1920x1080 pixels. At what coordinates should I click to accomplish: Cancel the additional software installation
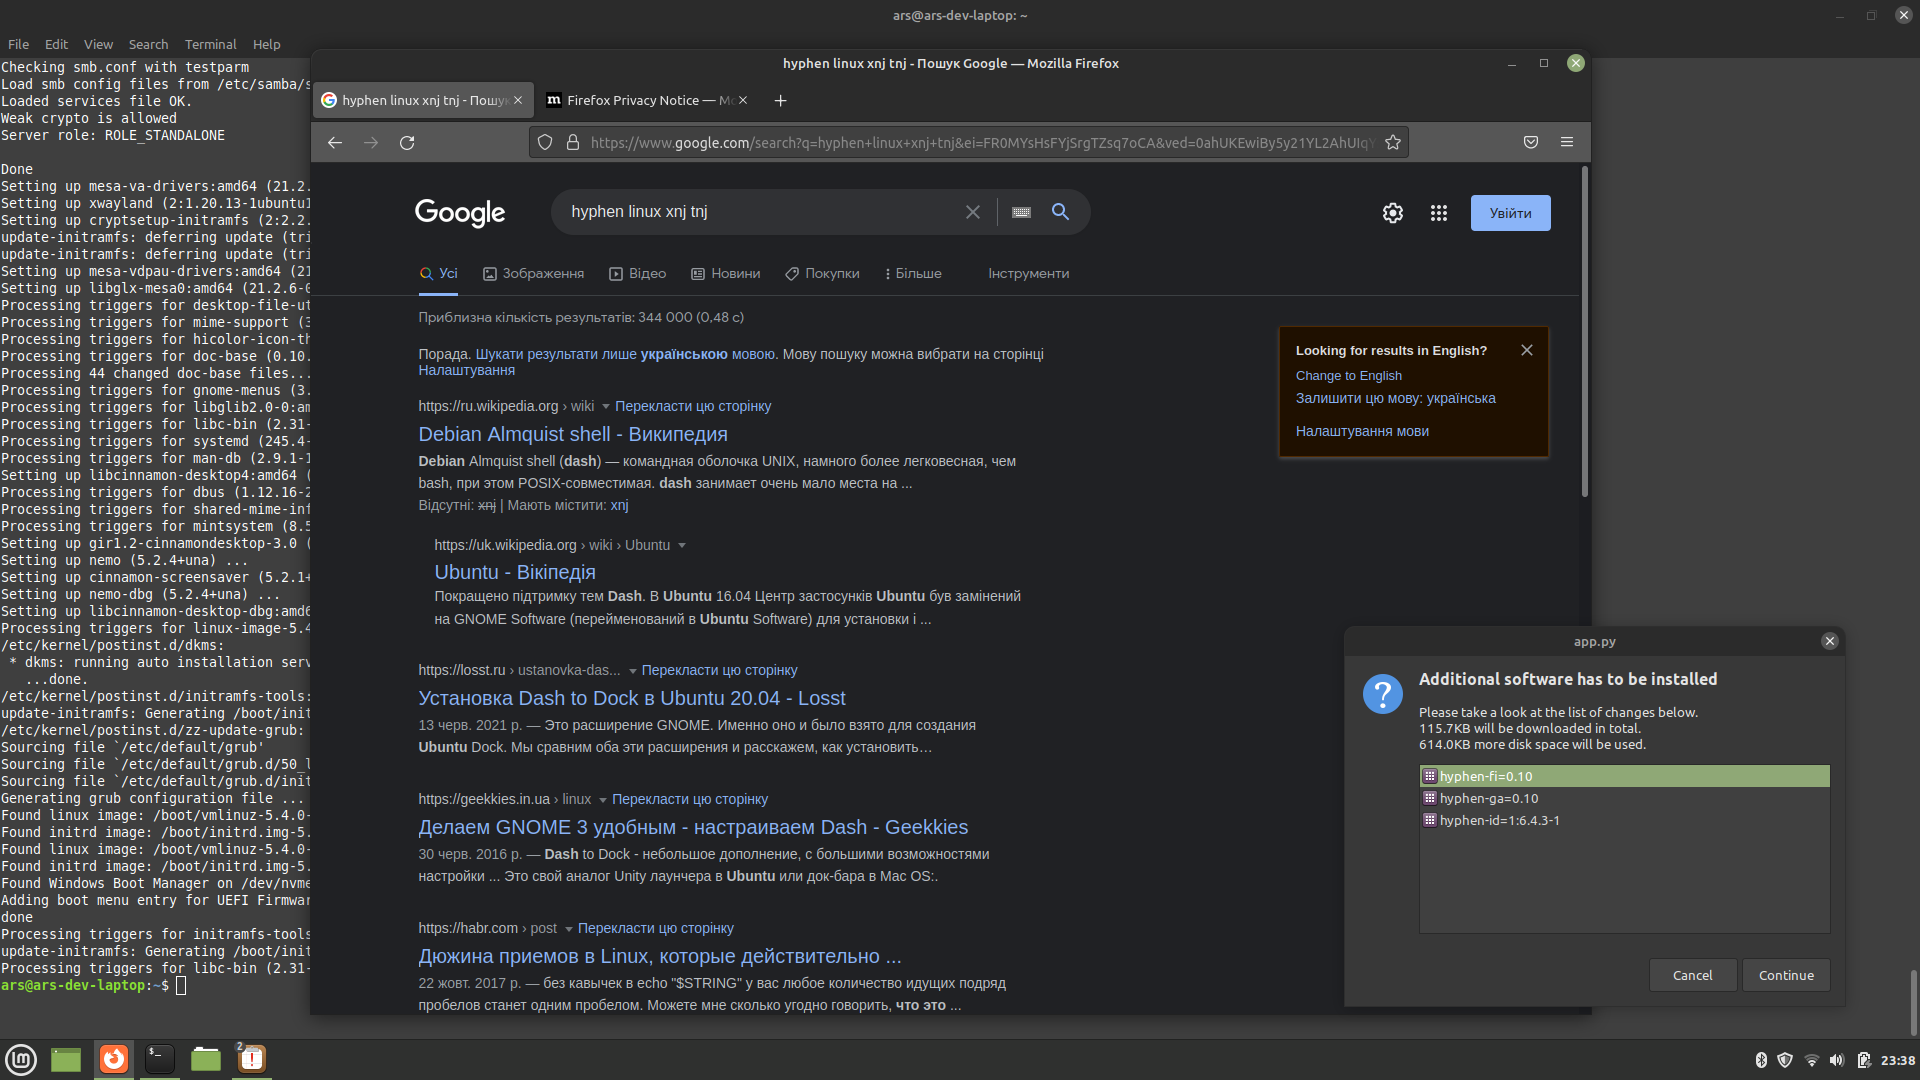click(x=1692, y=975)
